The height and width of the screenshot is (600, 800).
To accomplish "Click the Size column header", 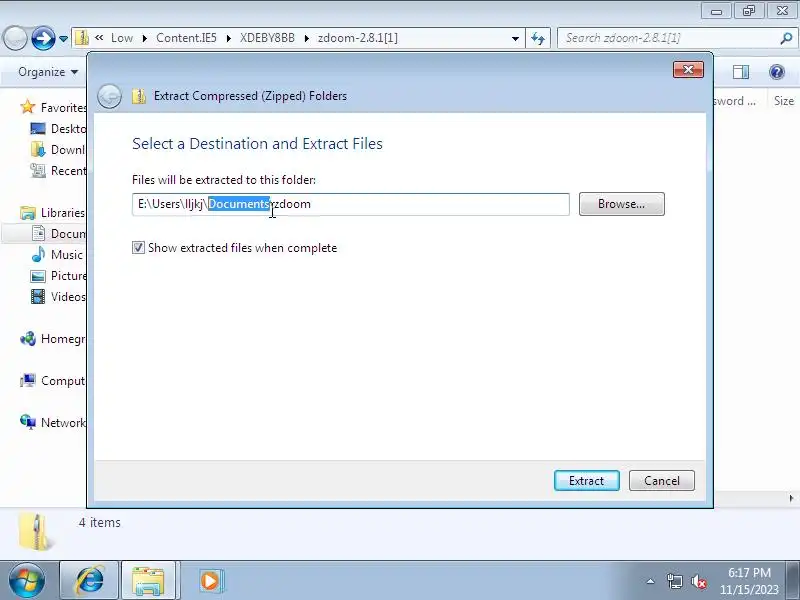I will [784, 101].
